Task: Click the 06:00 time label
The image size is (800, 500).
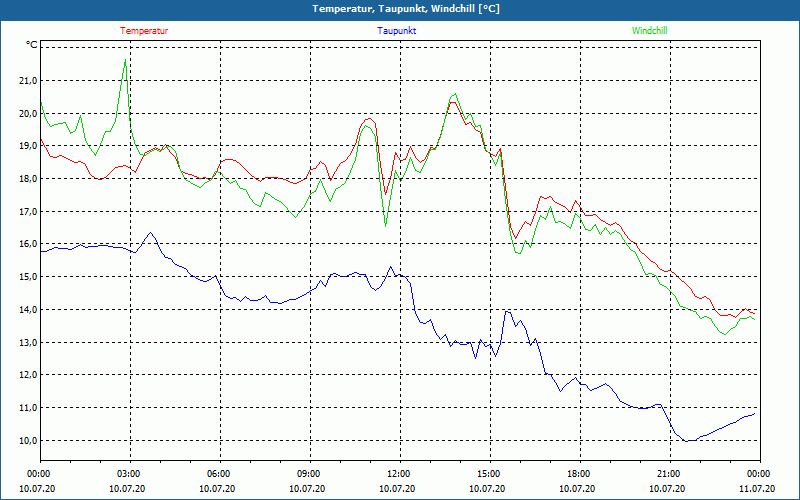Action: (x=220, y=474)
